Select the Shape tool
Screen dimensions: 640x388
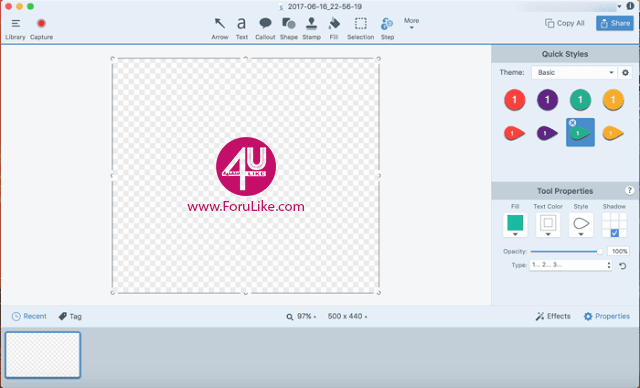(x=289, y=29)
